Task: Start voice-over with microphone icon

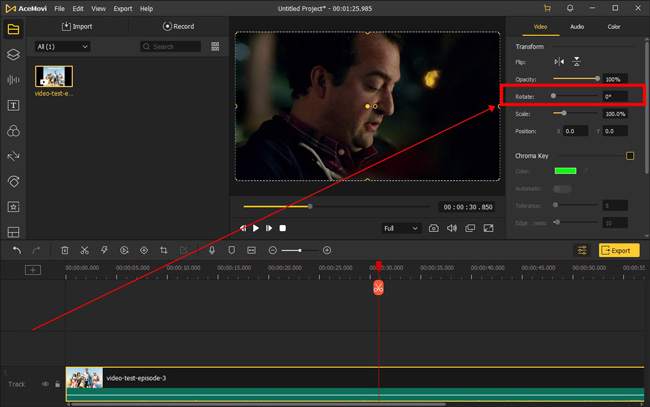Action: tap(212, 250)
